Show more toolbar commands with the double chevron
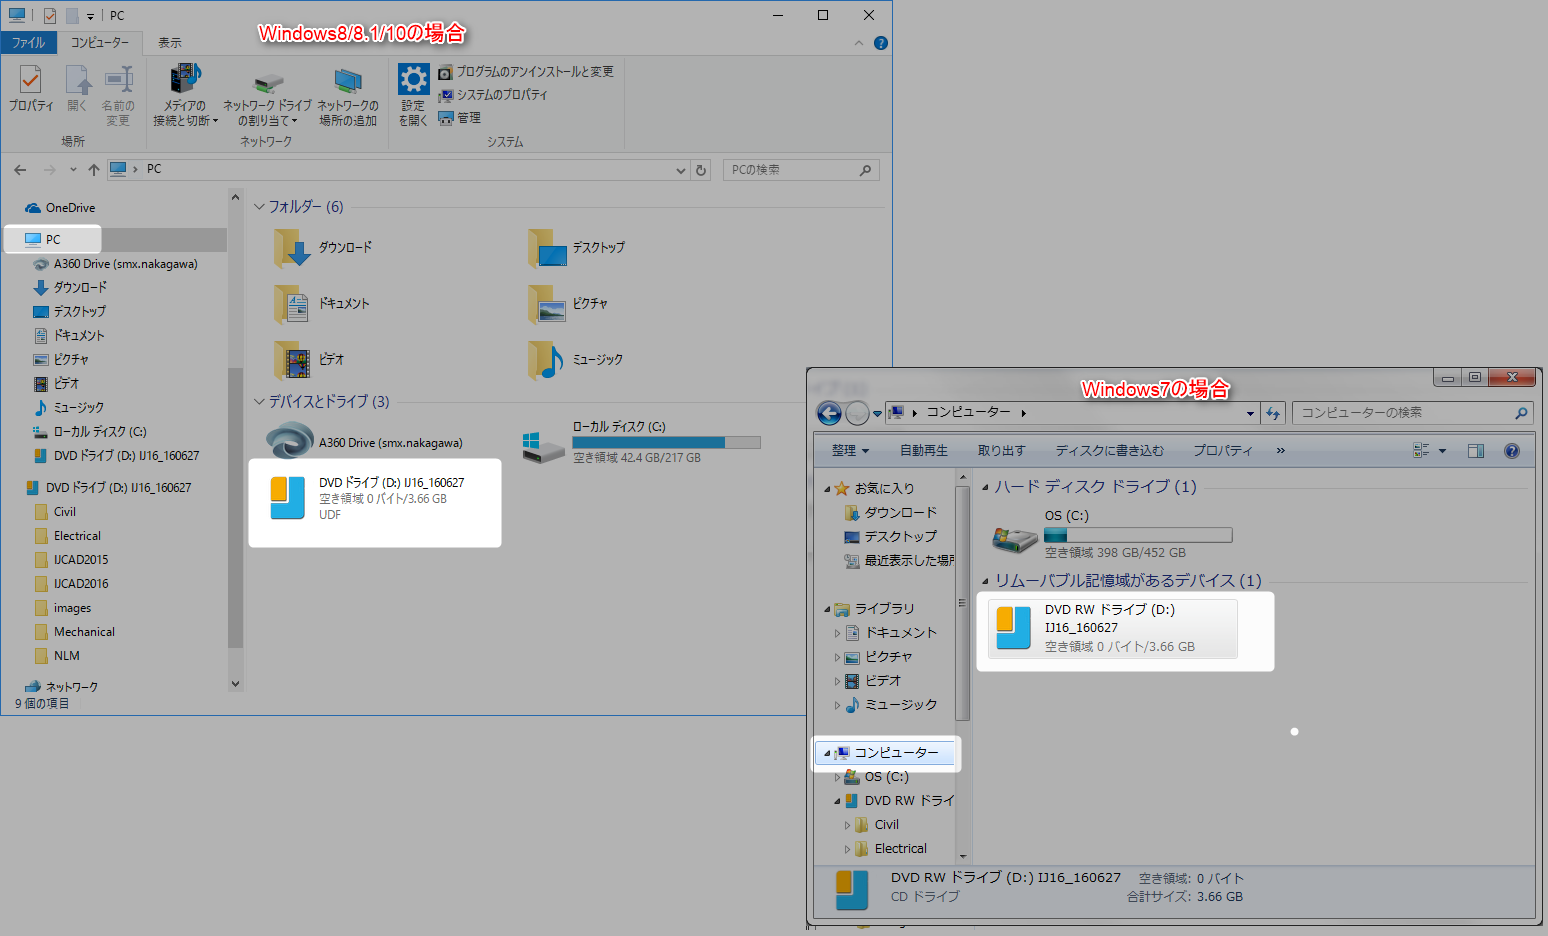This screenshot has width=1548, height=936. (1281, 451)
